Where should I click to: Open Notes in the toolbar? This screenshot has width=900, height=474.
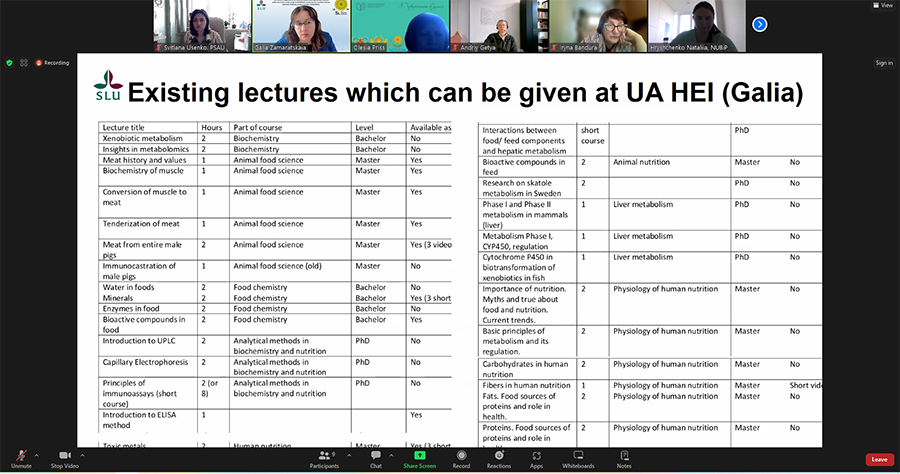(x=624, y=459)
